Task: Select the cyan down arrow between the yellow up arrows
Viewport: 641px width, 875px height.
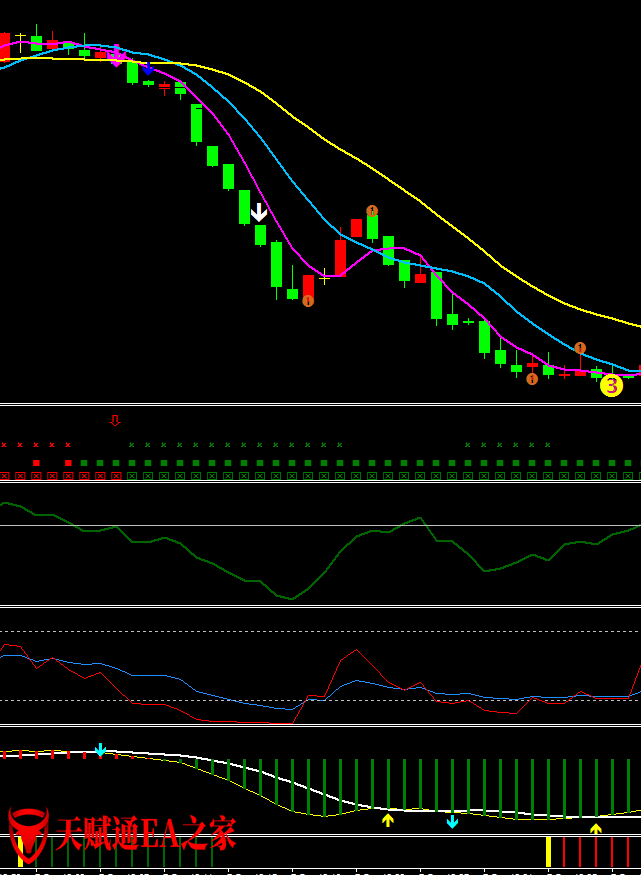Action: pyautogui.click(x=452, y=821)
